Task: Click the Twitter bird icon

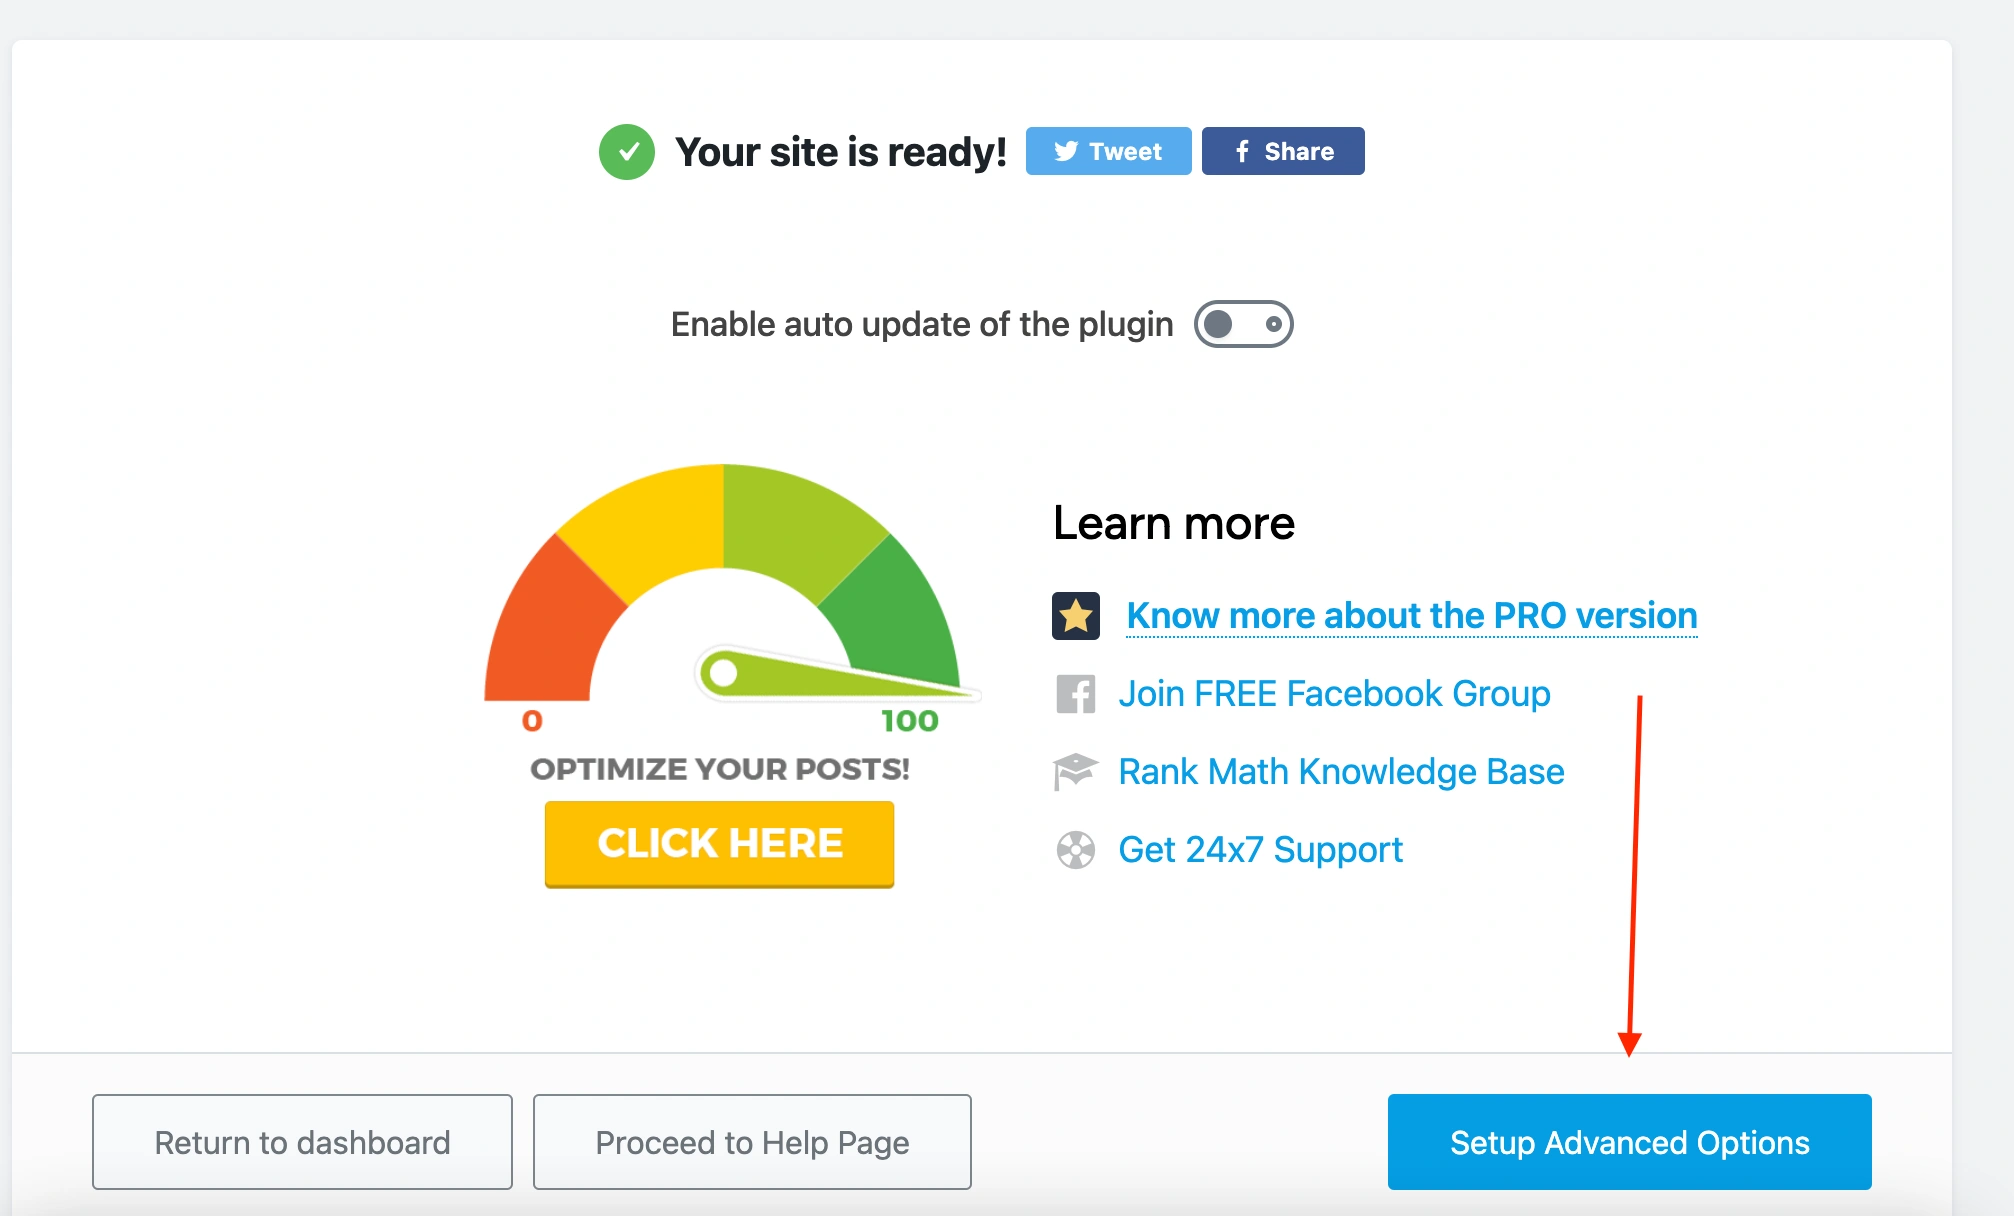Action: pyautogui.click(x=1066, y=151)
